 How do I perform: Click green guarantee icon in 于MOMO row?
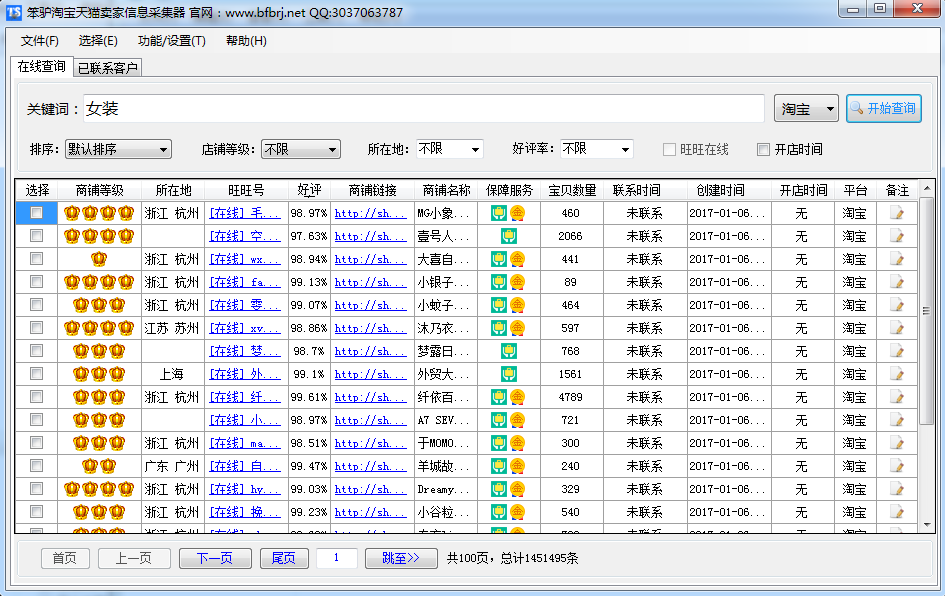click(498, 443)
